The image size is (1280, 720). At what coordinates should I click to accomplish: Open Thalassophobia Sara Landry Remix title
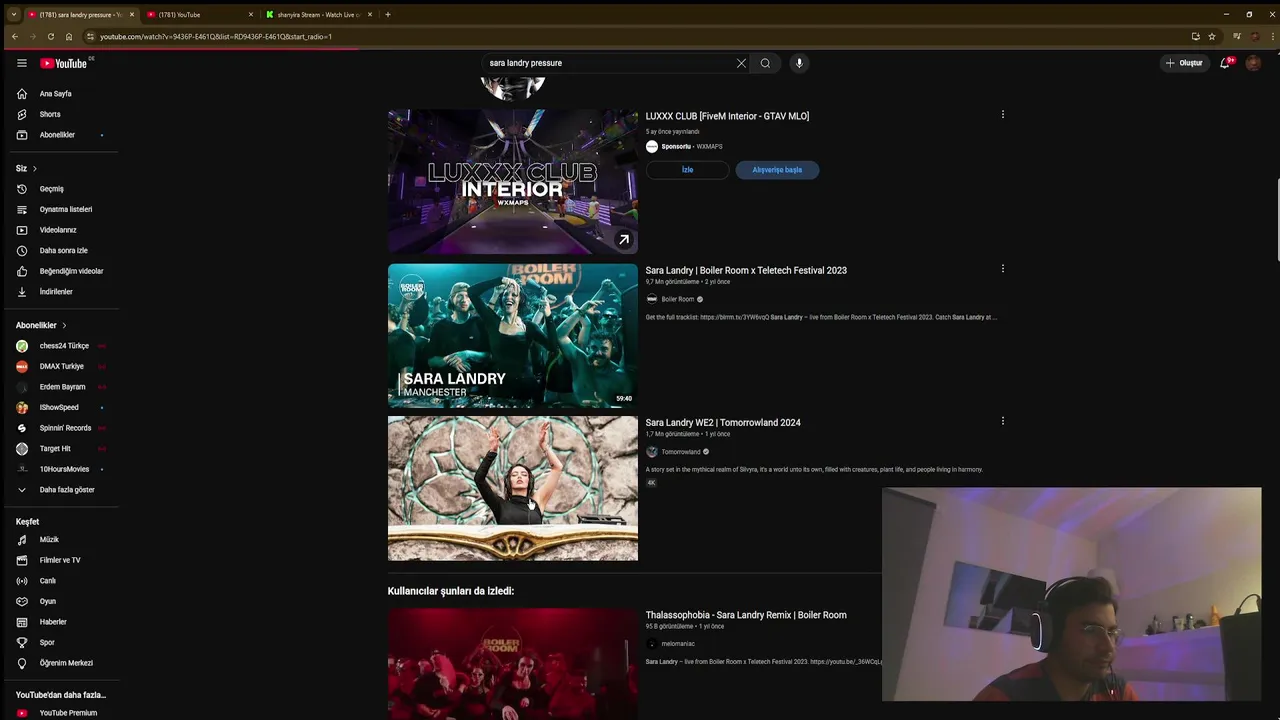746,615
